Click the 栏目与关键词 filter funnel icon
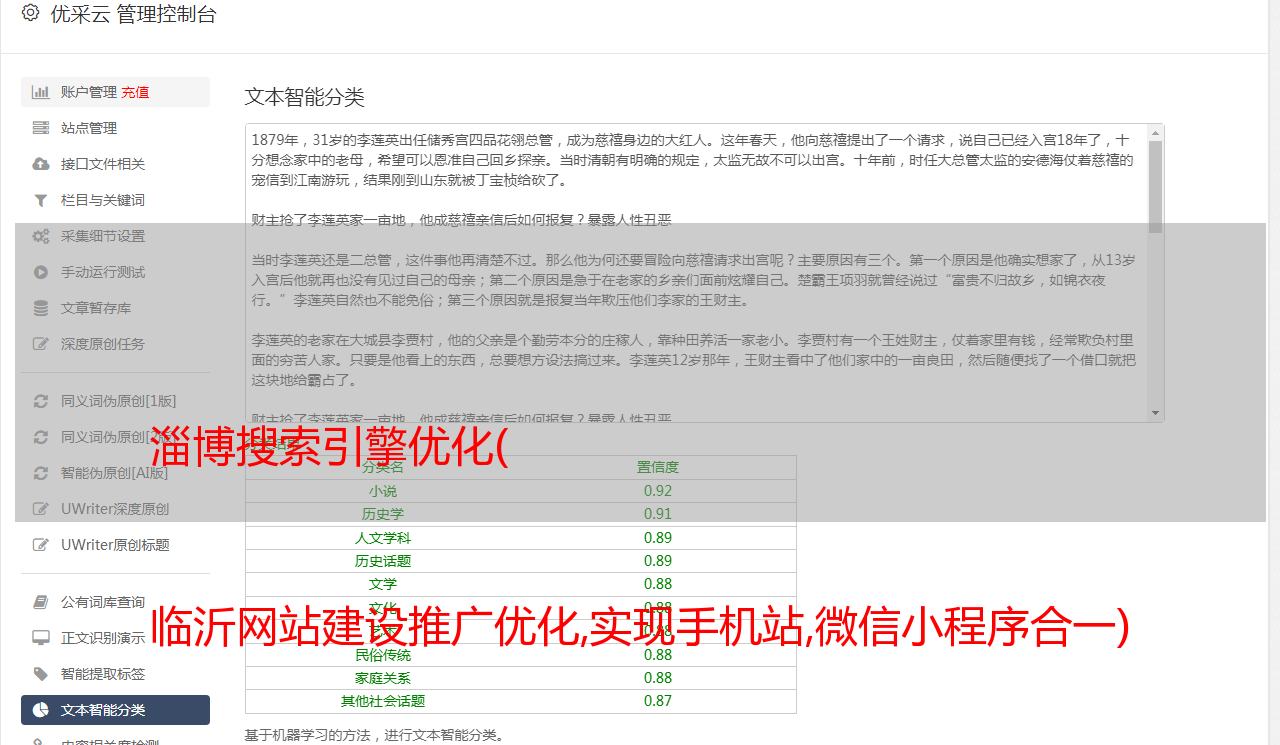Viewport: 1280px width, 745px height. tap(41, 200)
